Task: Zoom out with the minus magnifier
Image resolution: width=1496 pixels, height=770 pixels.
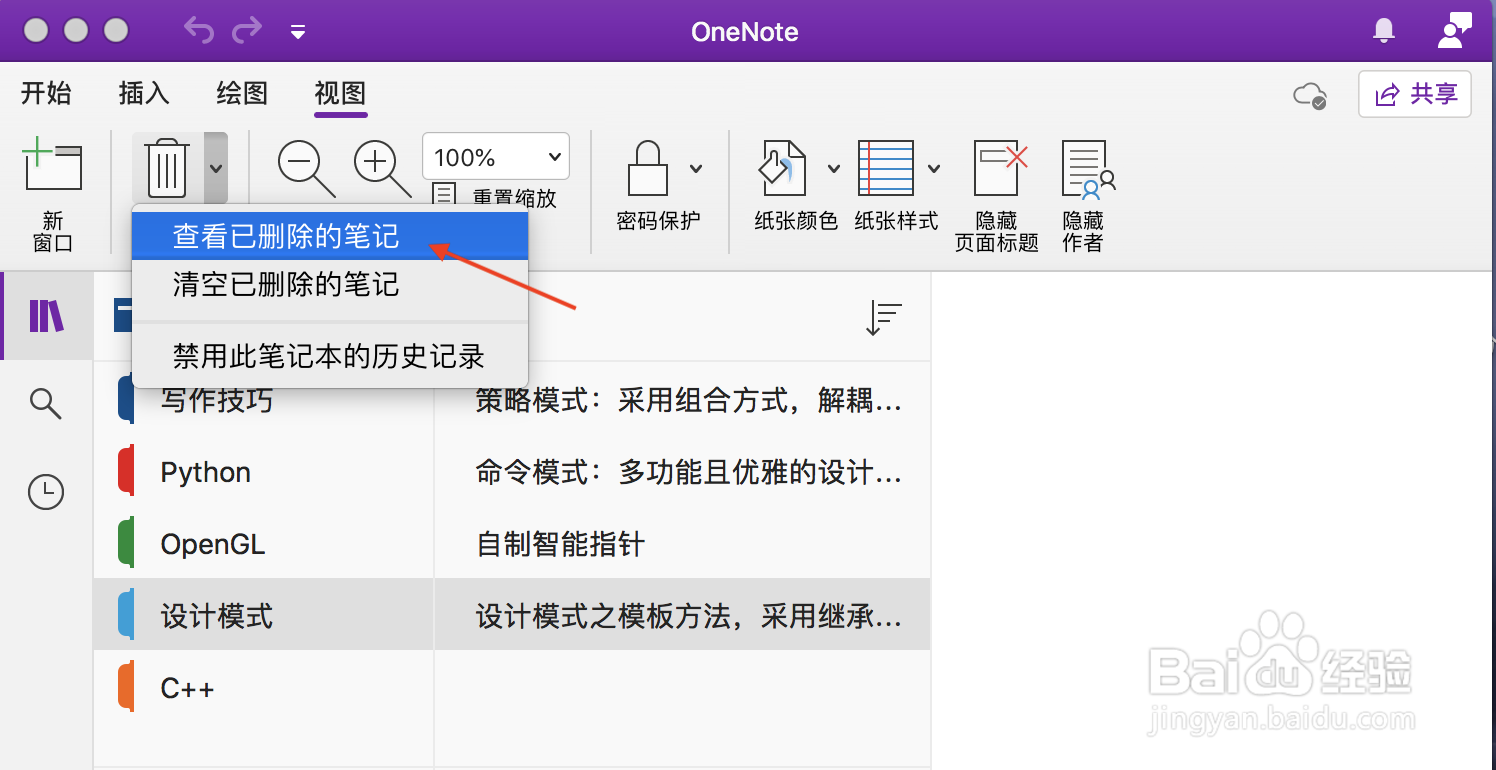Action: click(x=305, y=168)
